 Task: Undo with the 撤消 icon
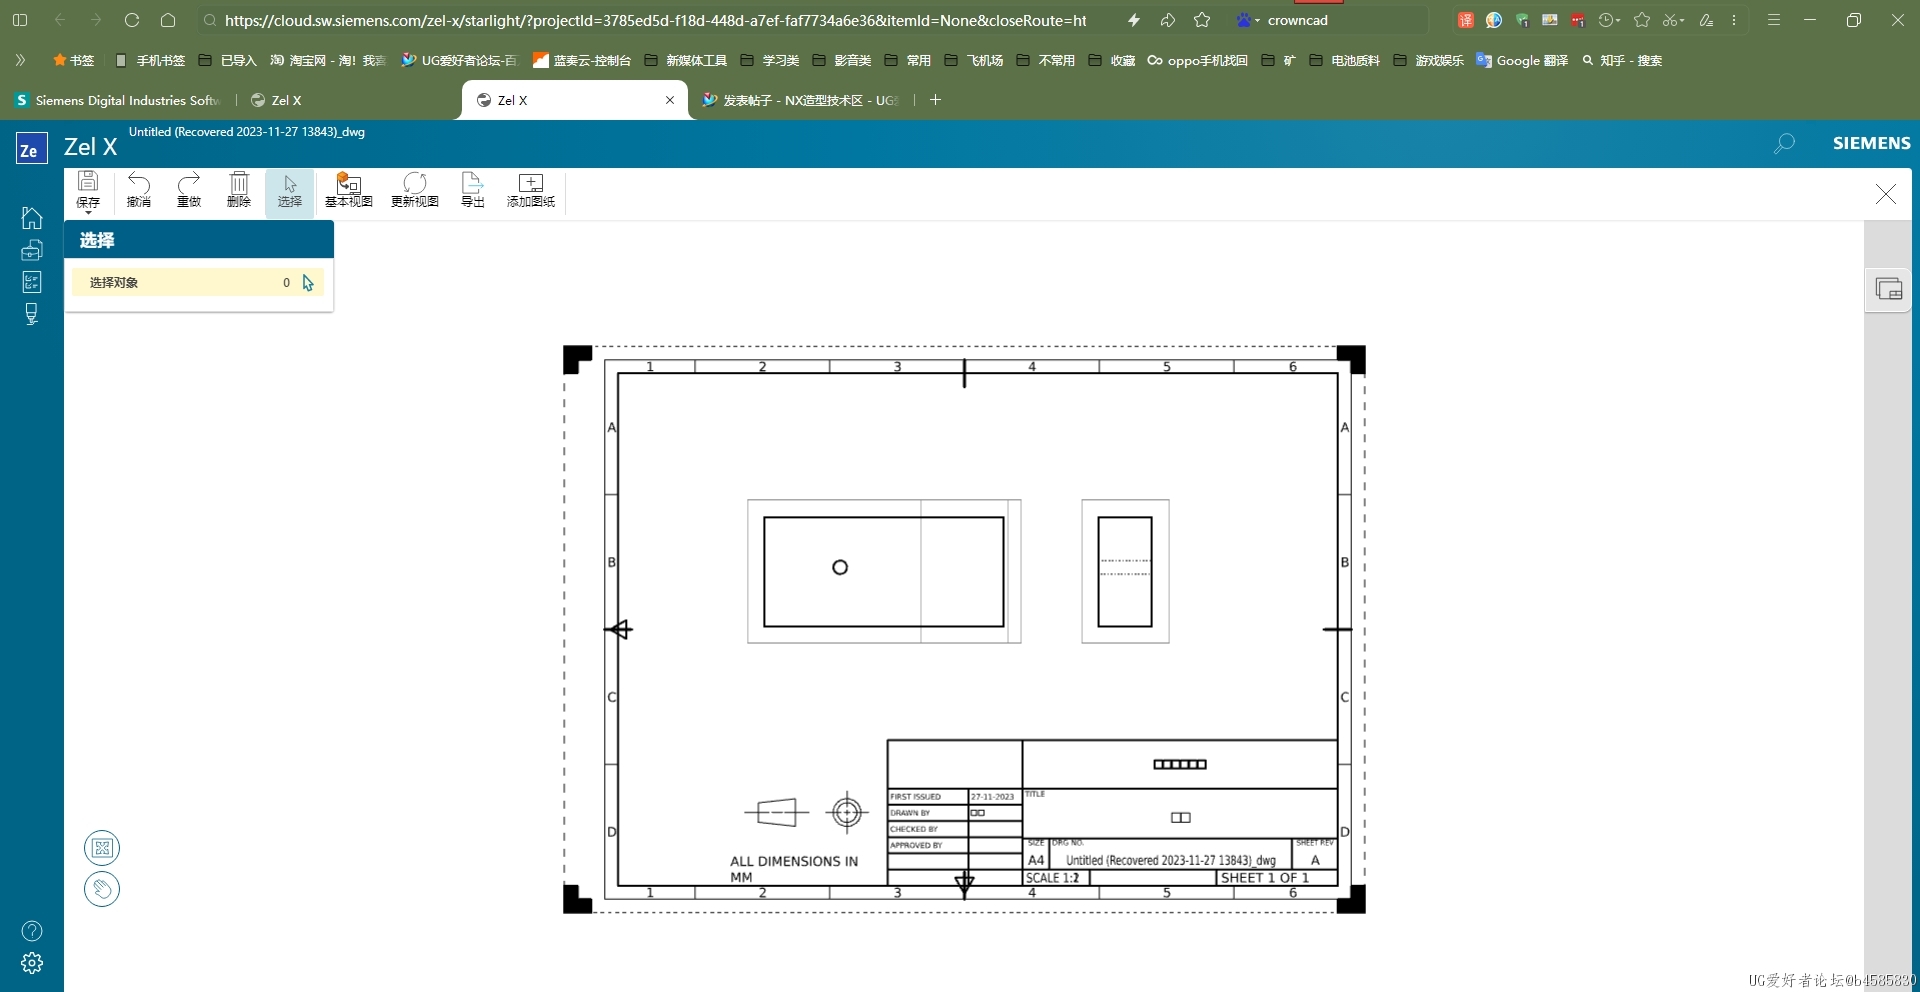click(x=139, y=189)
